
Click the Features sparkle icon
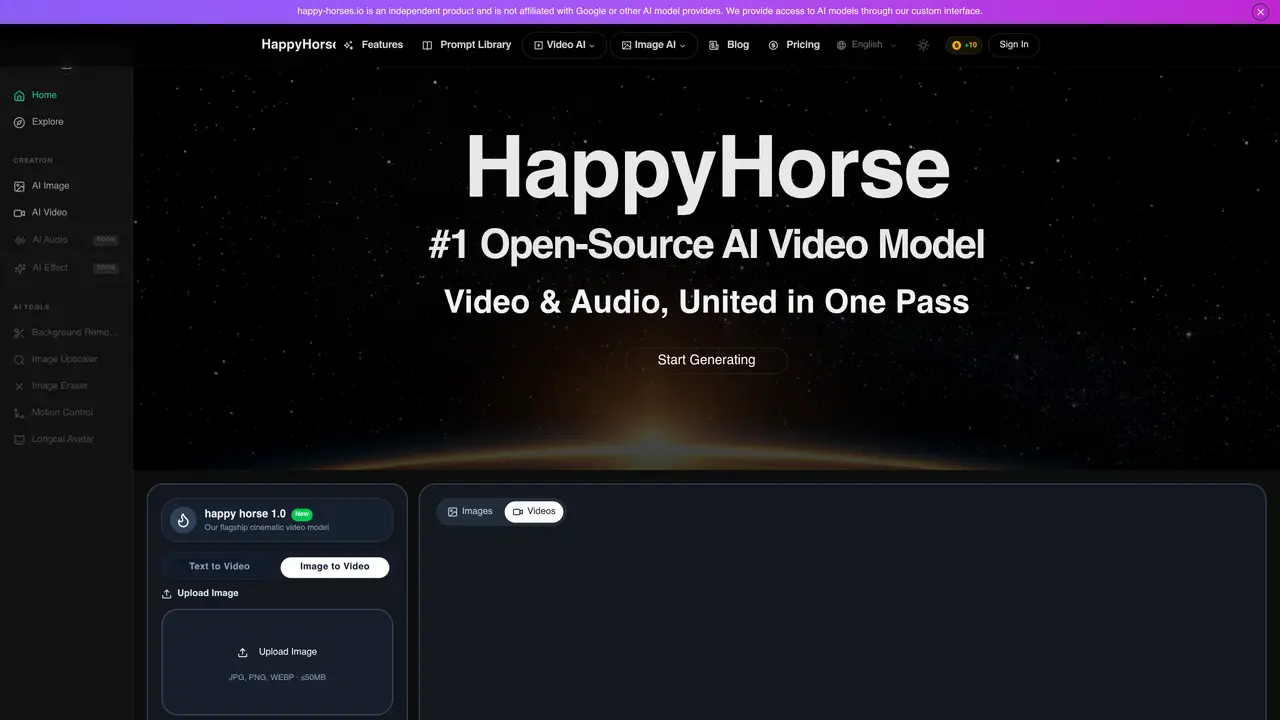[349, 45]
